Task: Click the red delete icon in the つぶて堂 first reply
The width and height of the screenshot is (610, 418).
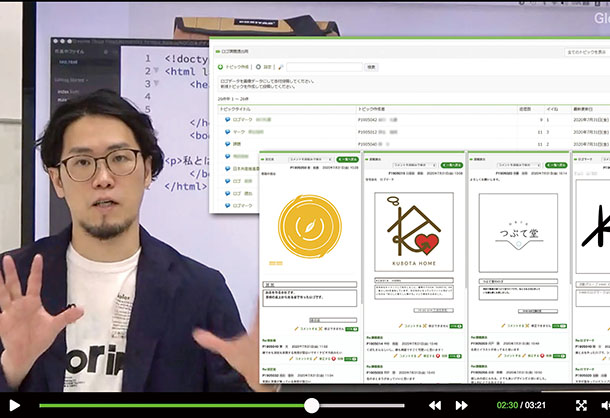Action: click(542, 356)
